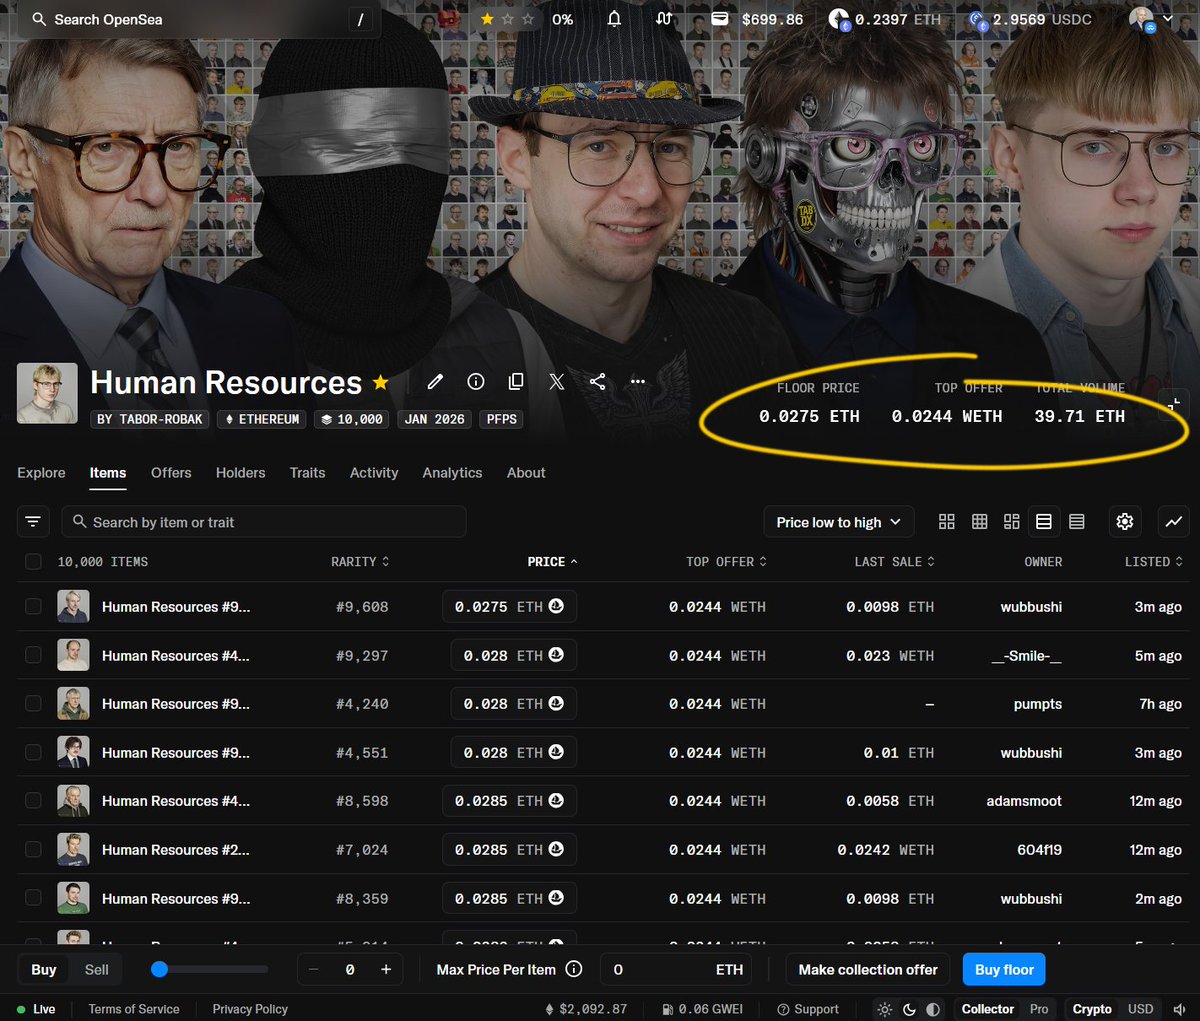
Task: Show the Max Price Per Item info
Action: [x=574, y=968]
